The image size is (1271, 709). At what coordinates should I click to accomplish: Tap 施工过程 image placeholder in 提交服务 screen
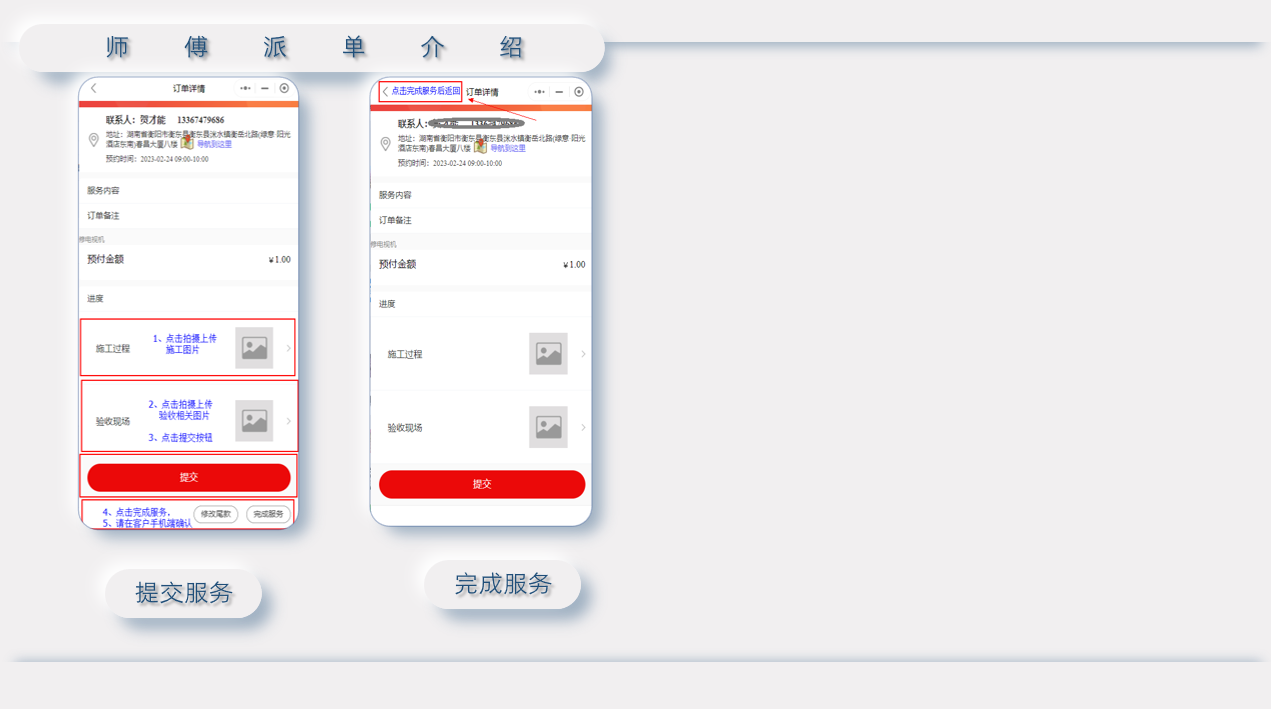[254, 348]
